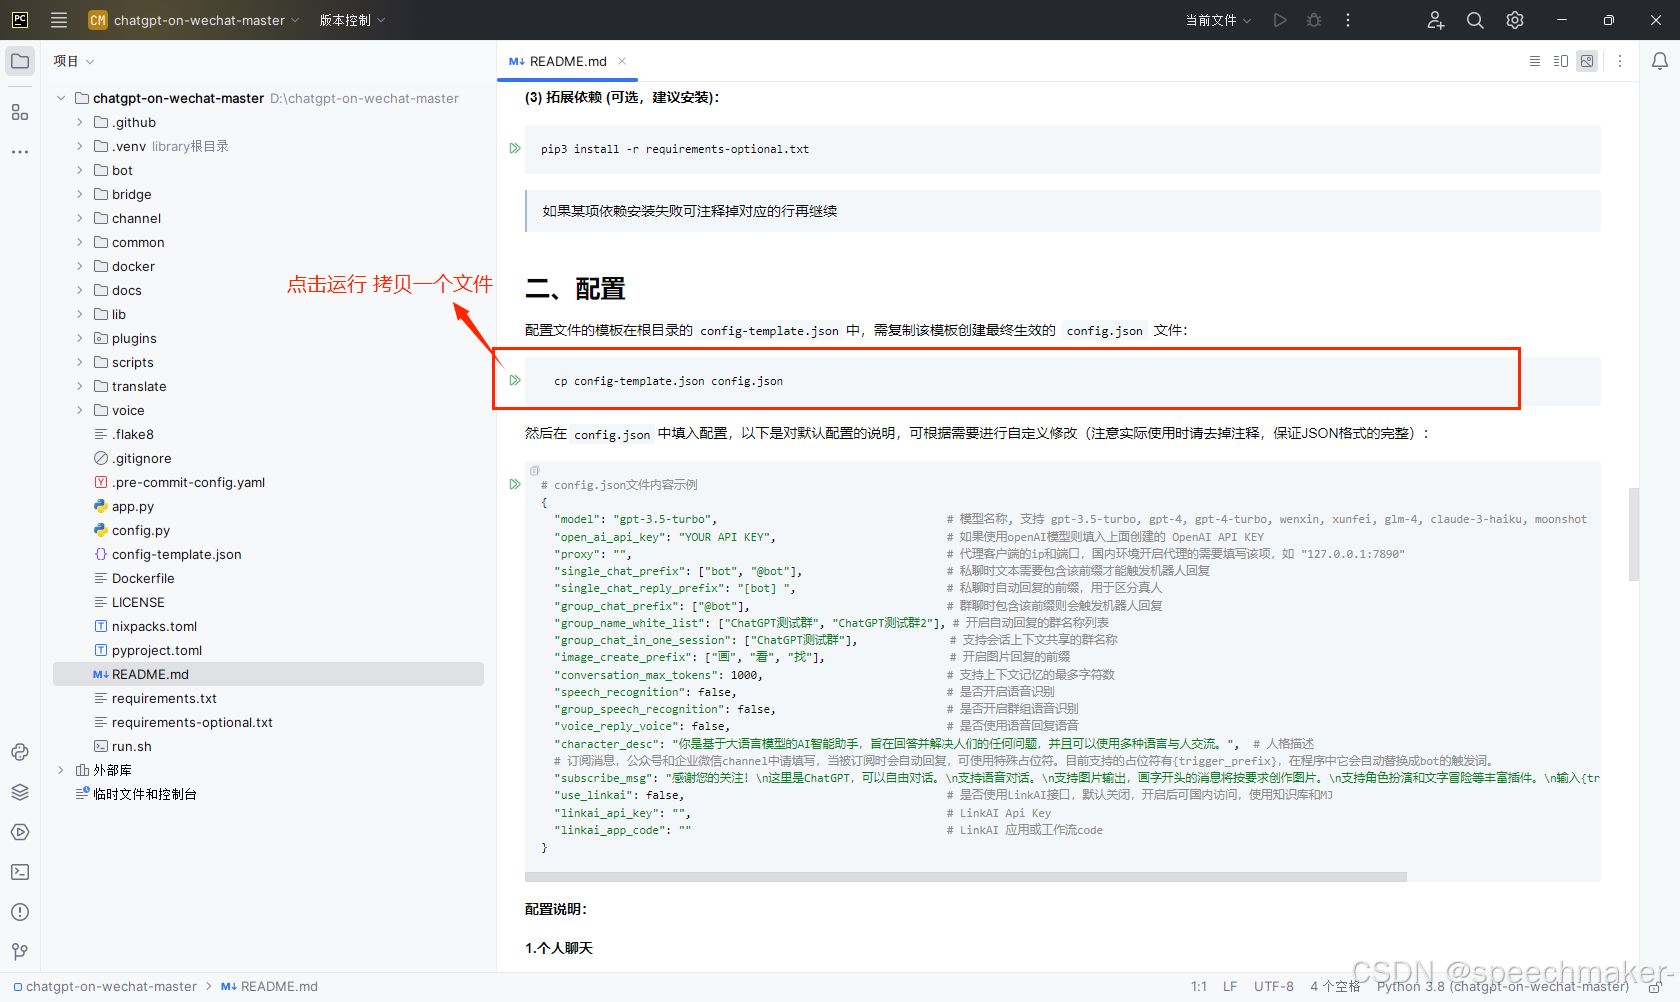
Task: Collapse the chatgpt-on-wechat-master root folder
Action: pos(61,98)
